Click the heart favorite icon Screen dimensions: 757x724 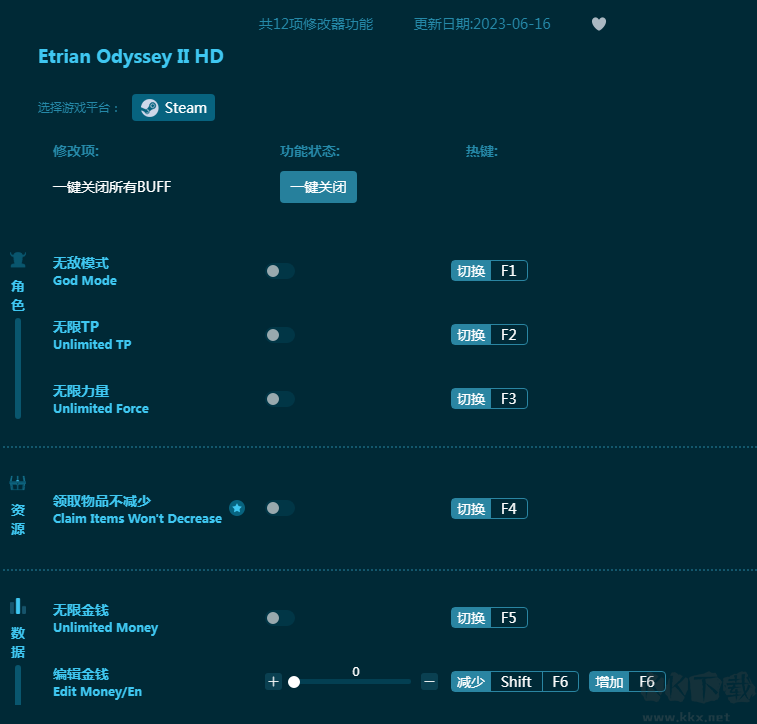click(x=599, y=24)
